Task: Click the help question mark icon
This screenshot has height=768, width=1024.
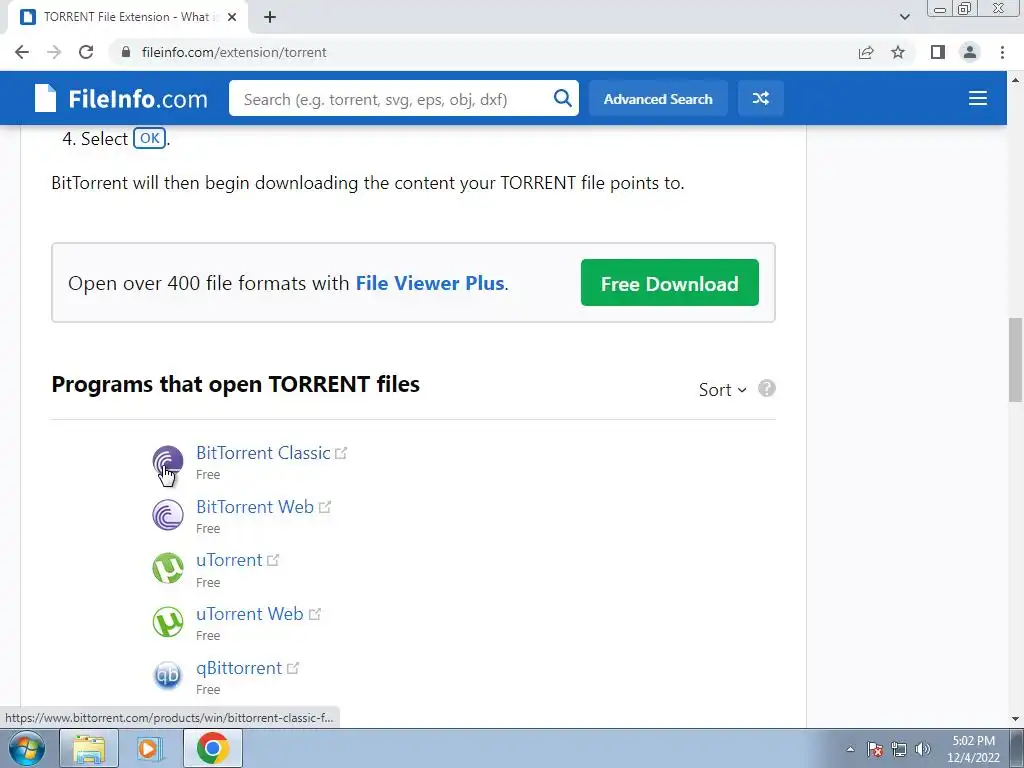Action: click(767, 389)
